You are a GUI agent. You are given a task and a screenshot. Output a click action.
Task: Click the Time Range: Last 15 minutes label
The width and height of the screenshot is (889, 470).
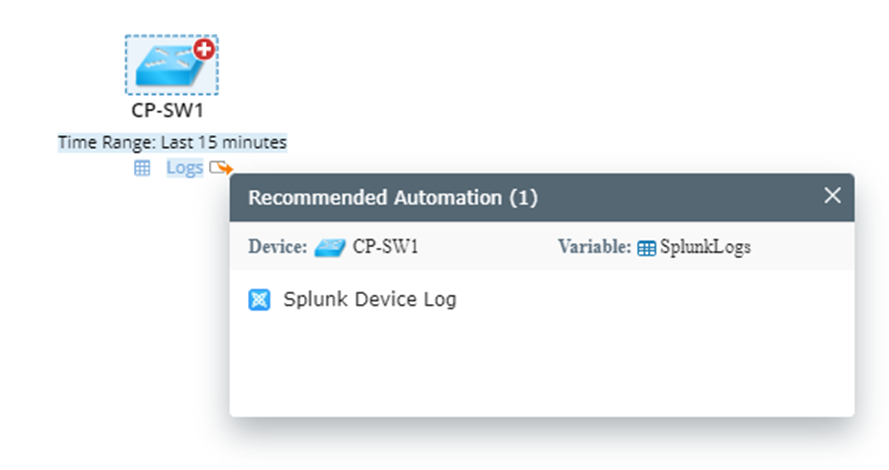point(172,143)
